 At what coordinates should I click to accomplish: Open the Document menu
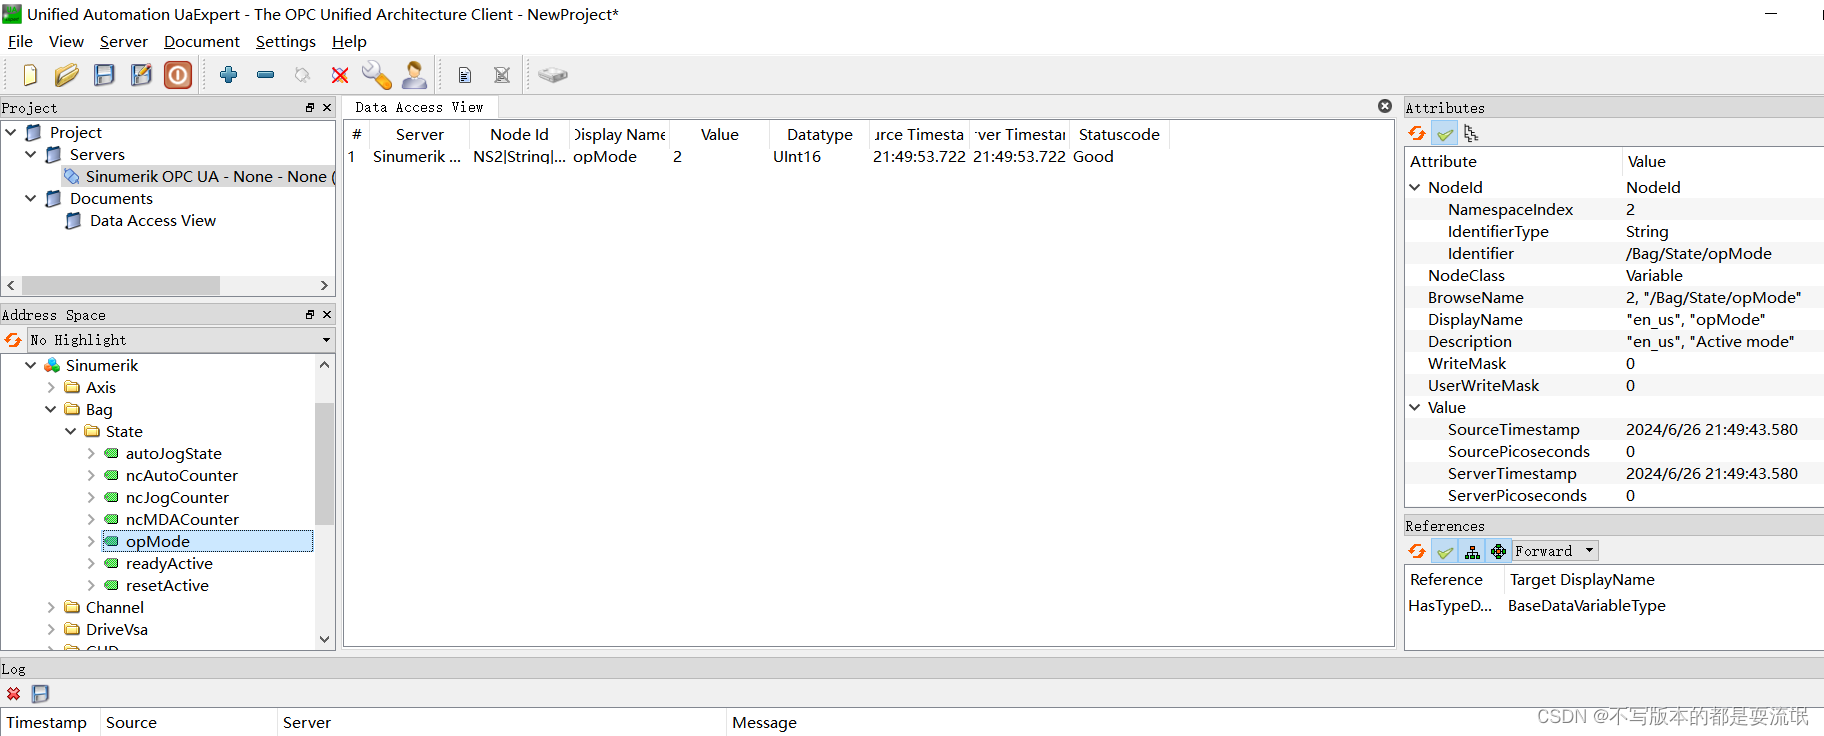point(201,41)
